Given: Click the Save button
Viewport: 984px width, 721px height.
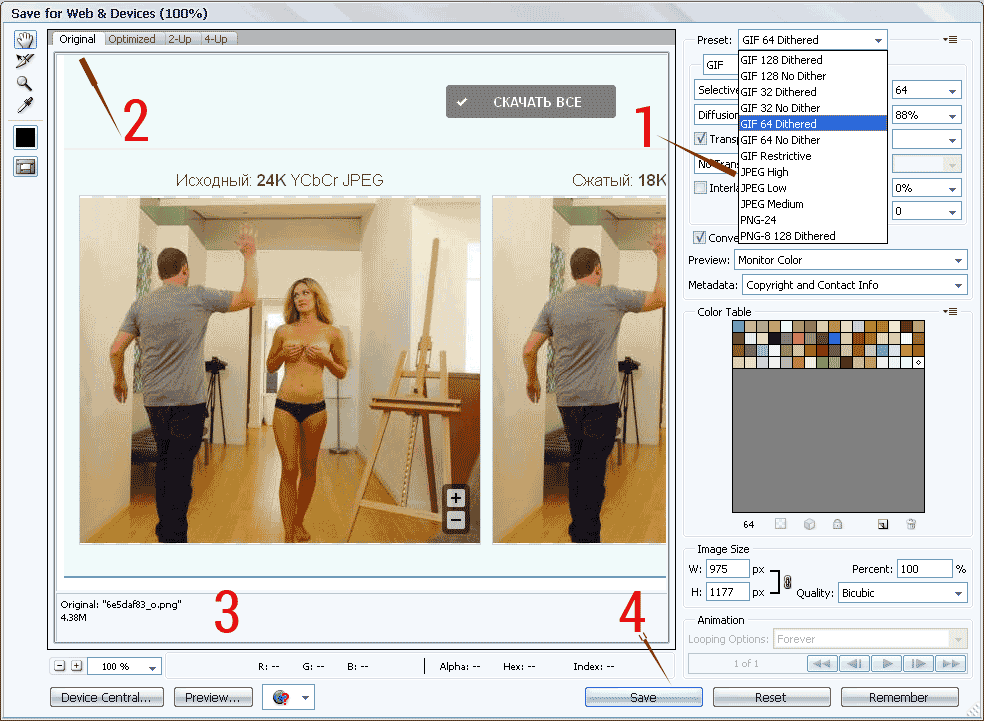Looking at the screenshot, I should coord(644,697).
